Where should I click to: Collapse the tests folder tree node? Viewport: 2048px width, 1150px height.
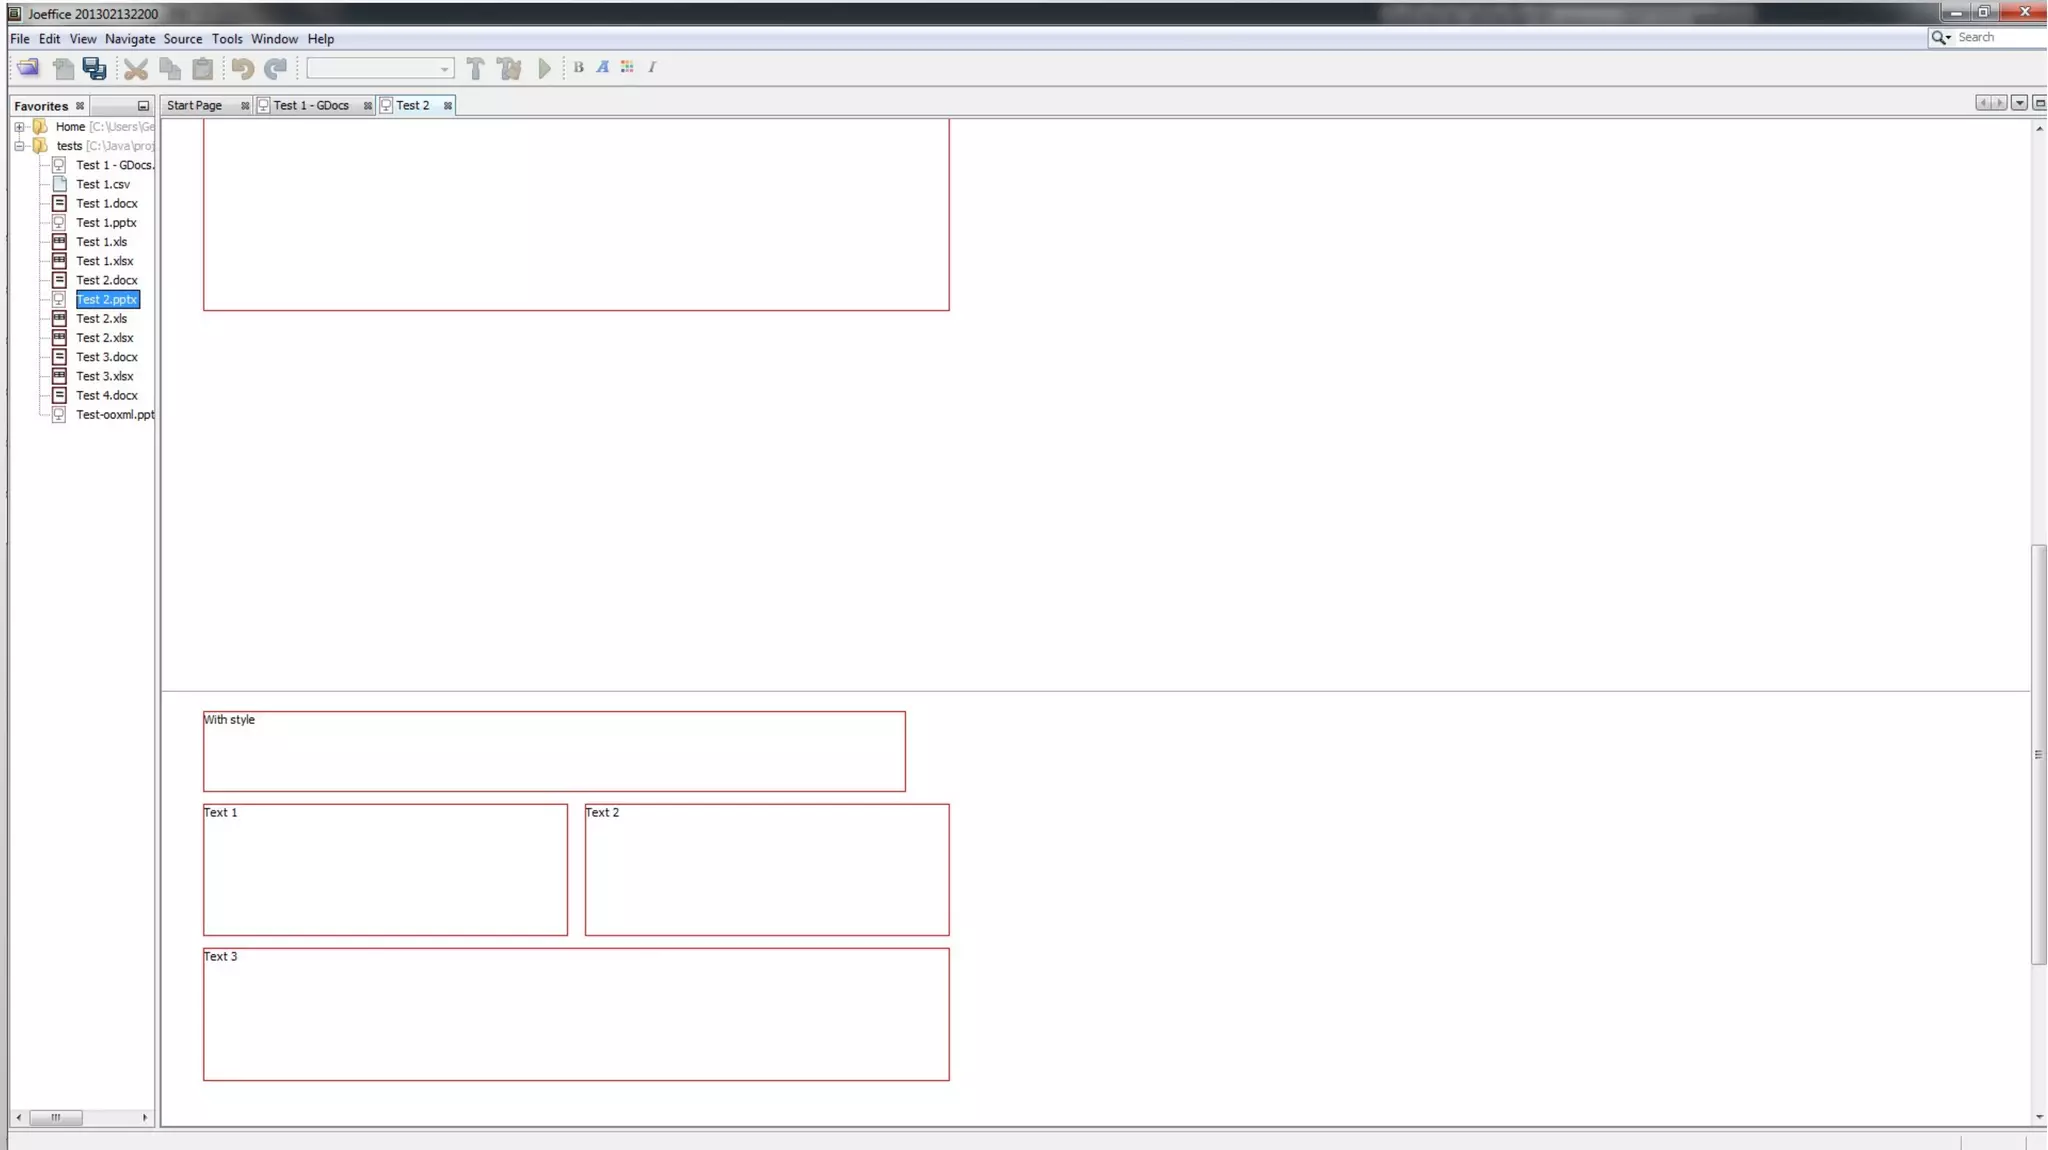coord(19,146)
